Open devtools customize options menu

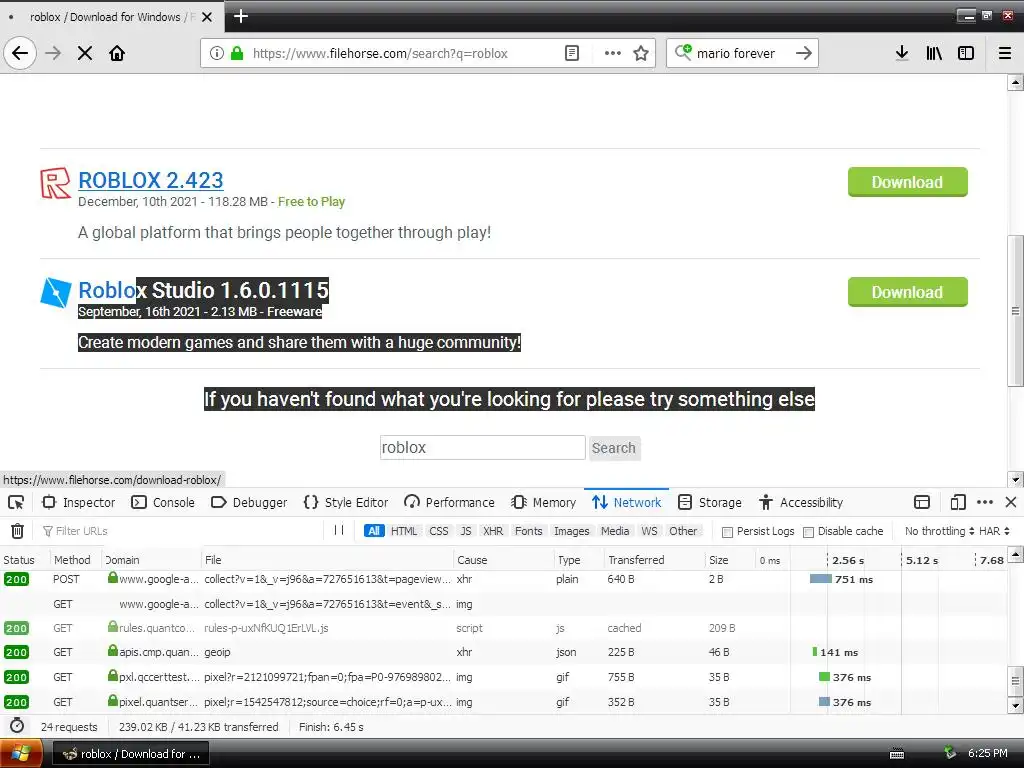point(985,502)
